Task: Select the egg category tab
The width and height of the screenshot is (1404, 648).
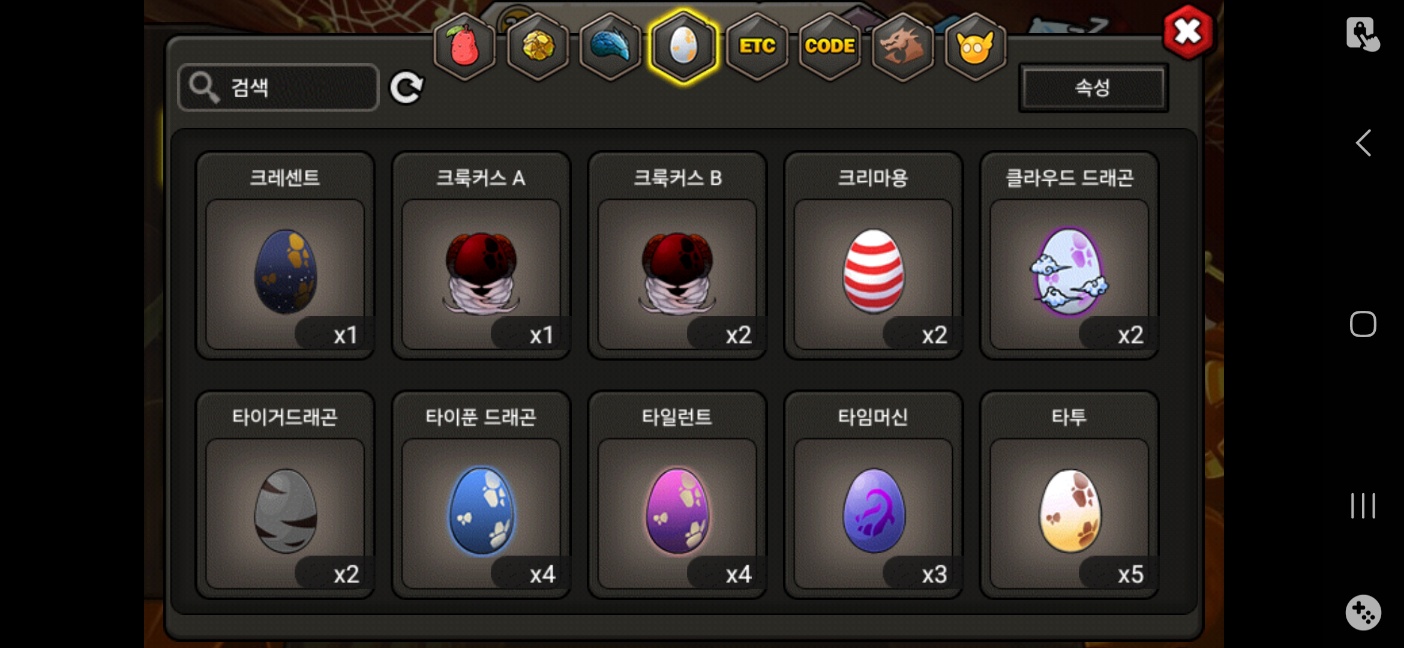Action: click(x=683, y=46)
